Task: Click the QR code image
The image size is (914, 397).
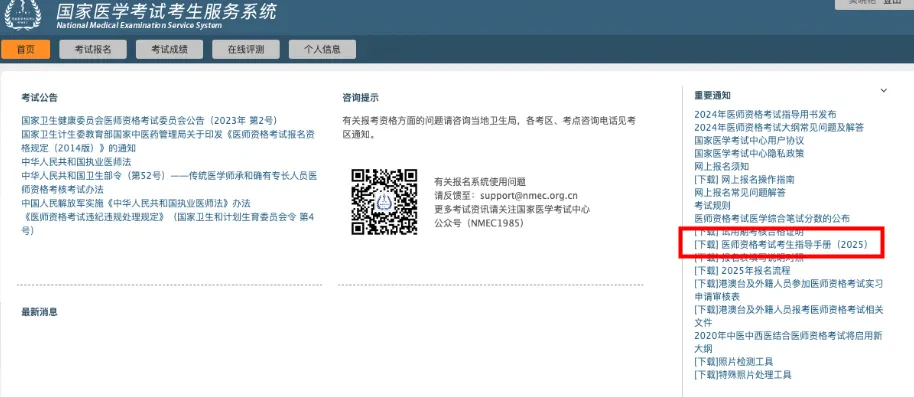Action: pyautogui.click(x=384, y=202)
